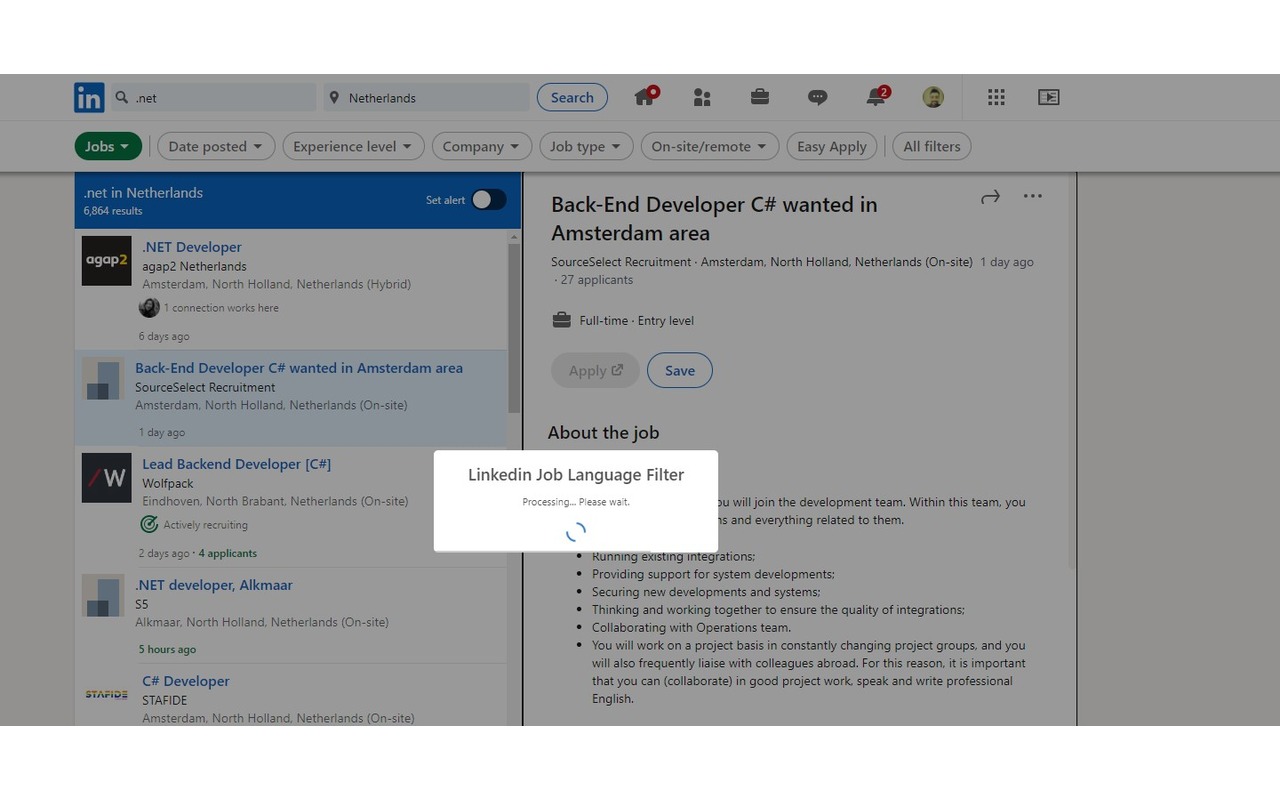Screen dimensions: 1280x800
Task: Expand the Date posted filter
Action: coord(216,146)
